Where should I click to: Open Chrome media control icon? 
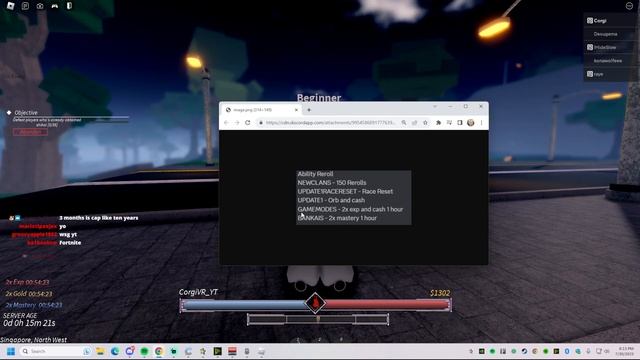(449, 122)
